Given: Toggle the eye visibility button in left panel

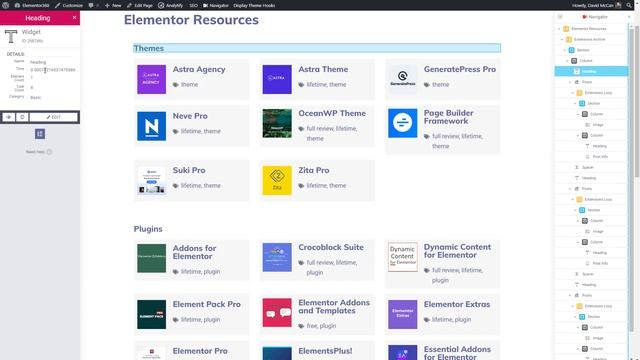Looking at the screenshot, I should click(x=9, y=117).
